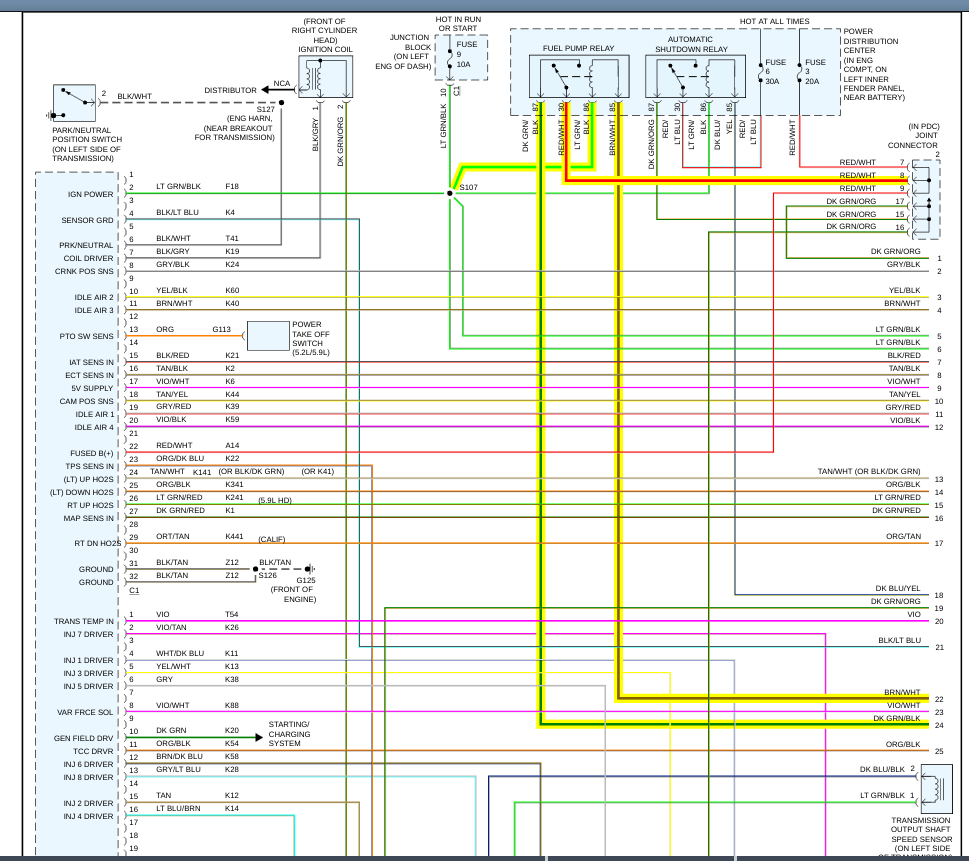Select the power take off switch box

point(268,336)
